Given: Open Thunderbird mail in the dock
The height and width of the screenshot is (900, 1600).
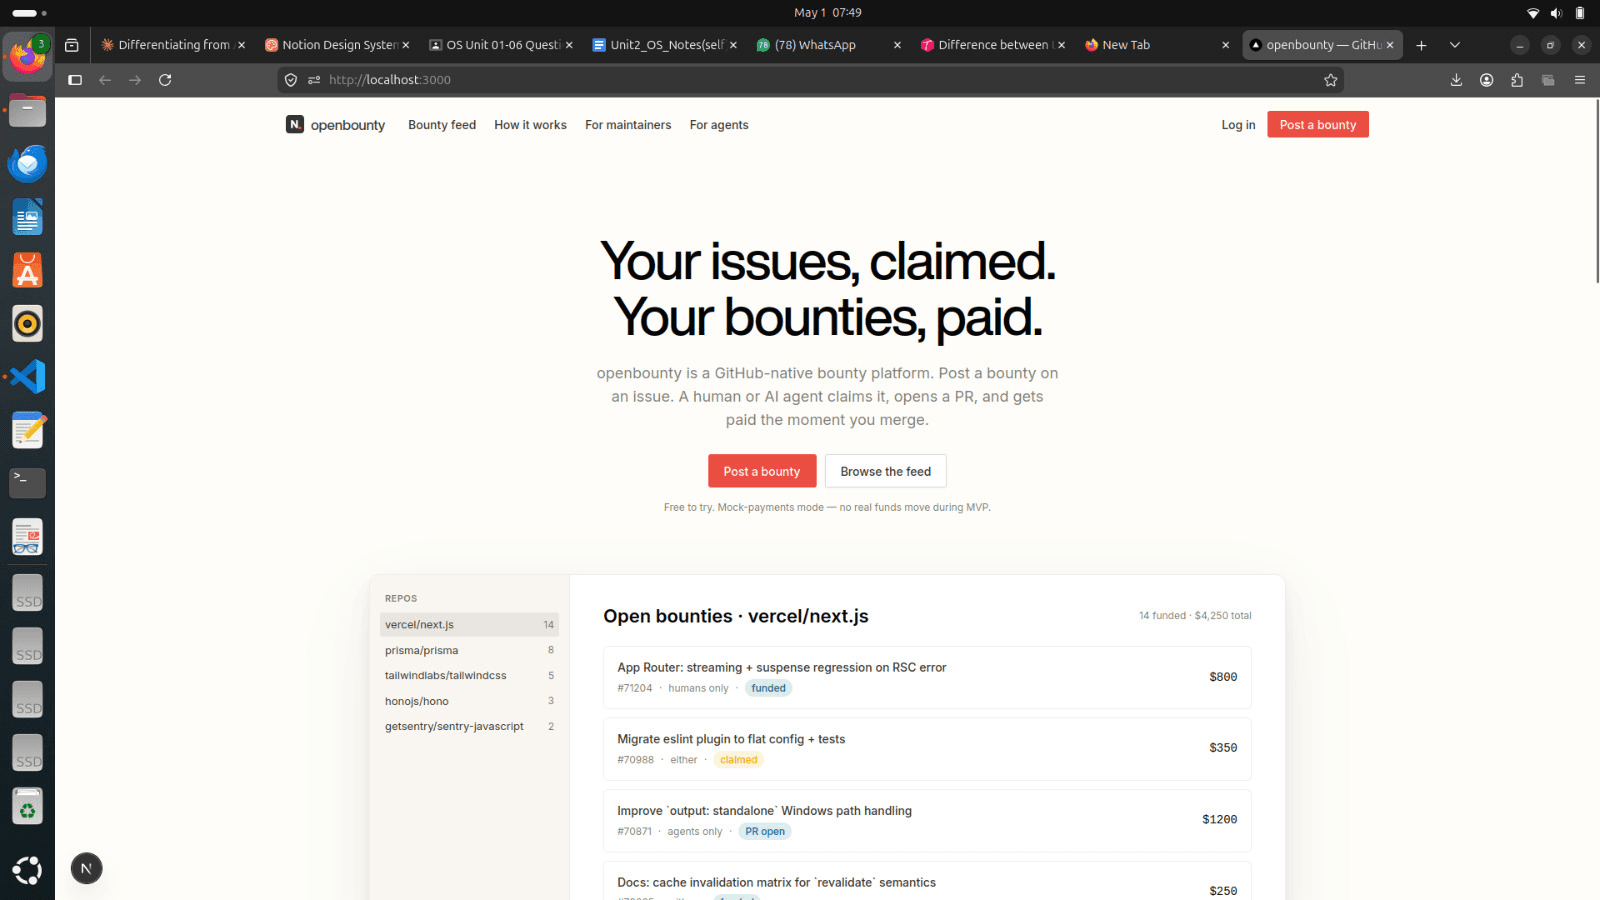Looking at the screenshot, I should pos(27,163).
